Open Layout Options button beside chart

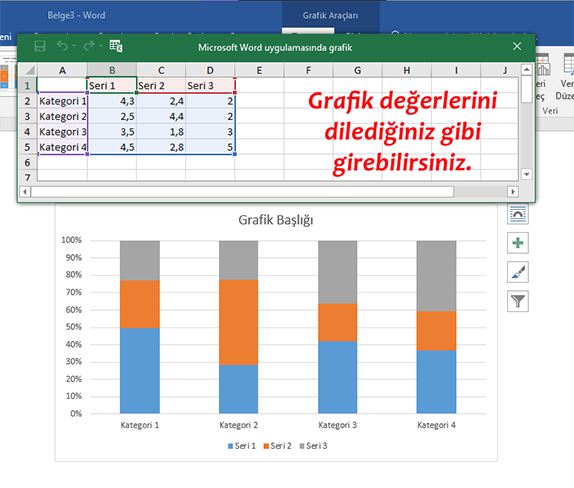tap(518, 214)
